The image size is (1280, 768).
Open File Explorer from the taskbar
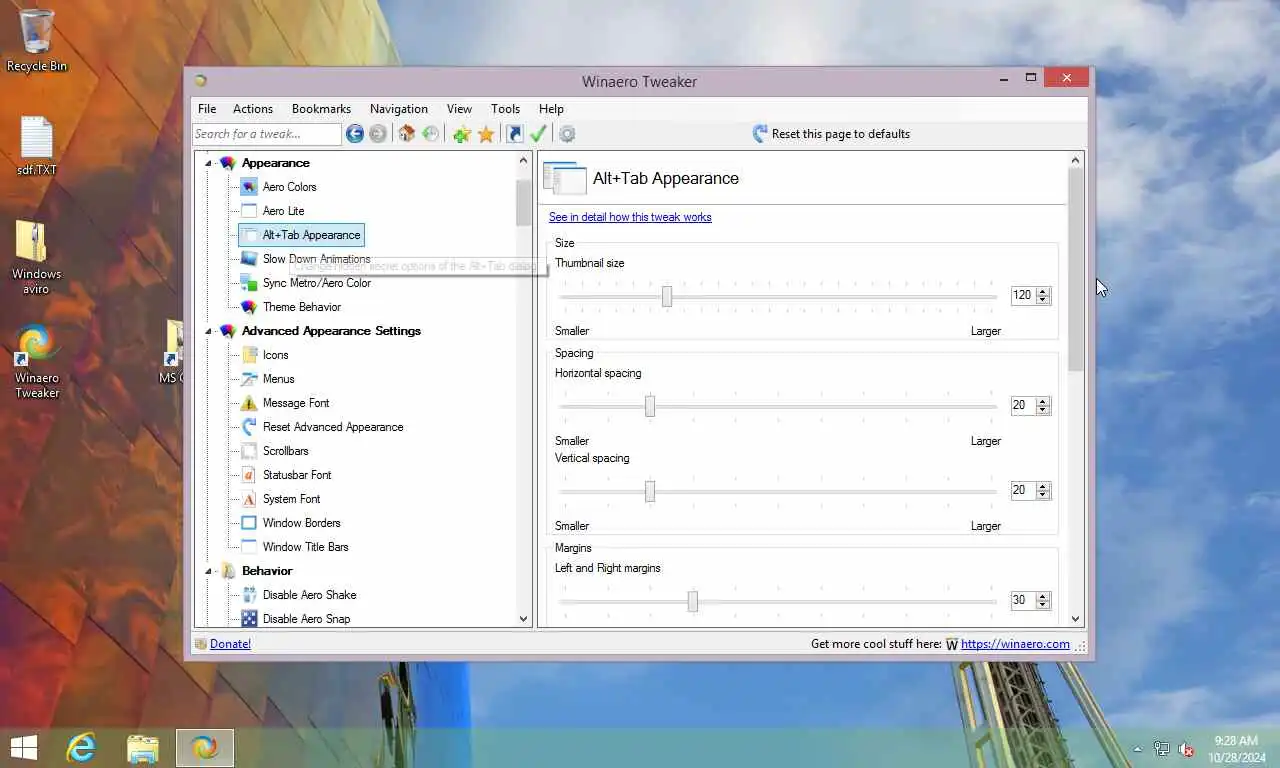click(143, 747)
